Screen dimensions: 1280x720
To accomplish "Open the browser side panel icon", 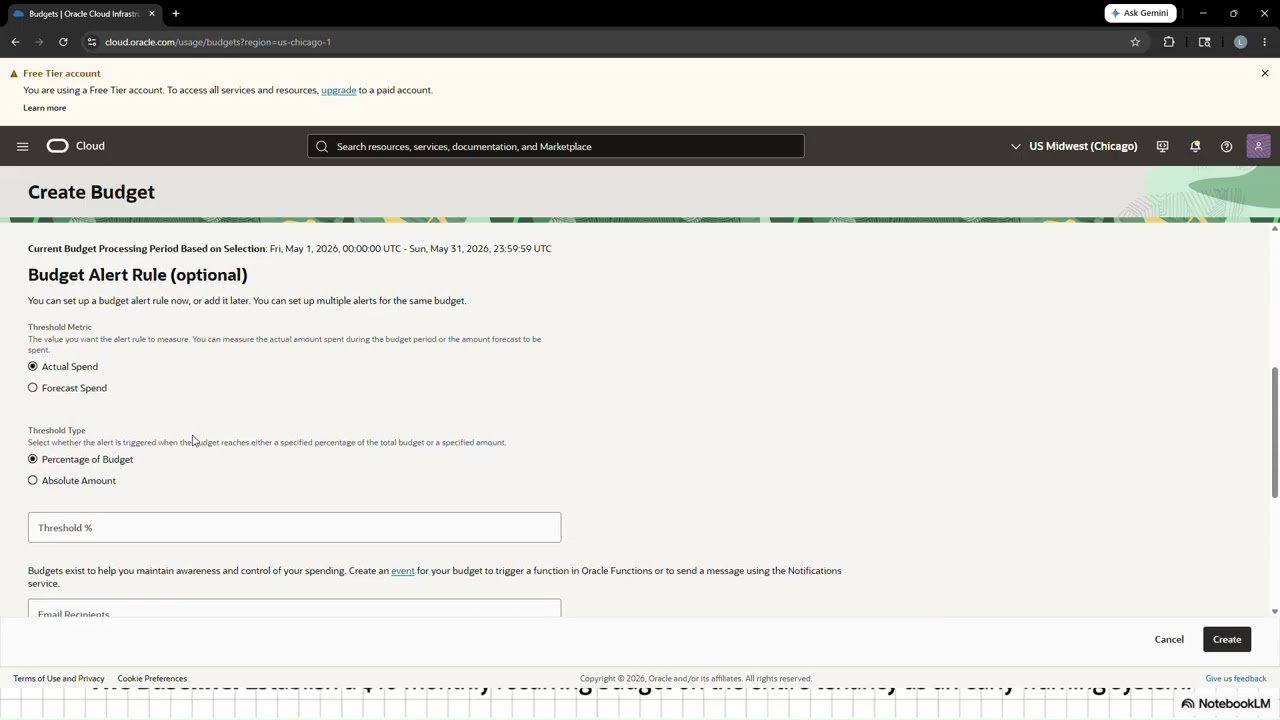I will [1204, 42].
